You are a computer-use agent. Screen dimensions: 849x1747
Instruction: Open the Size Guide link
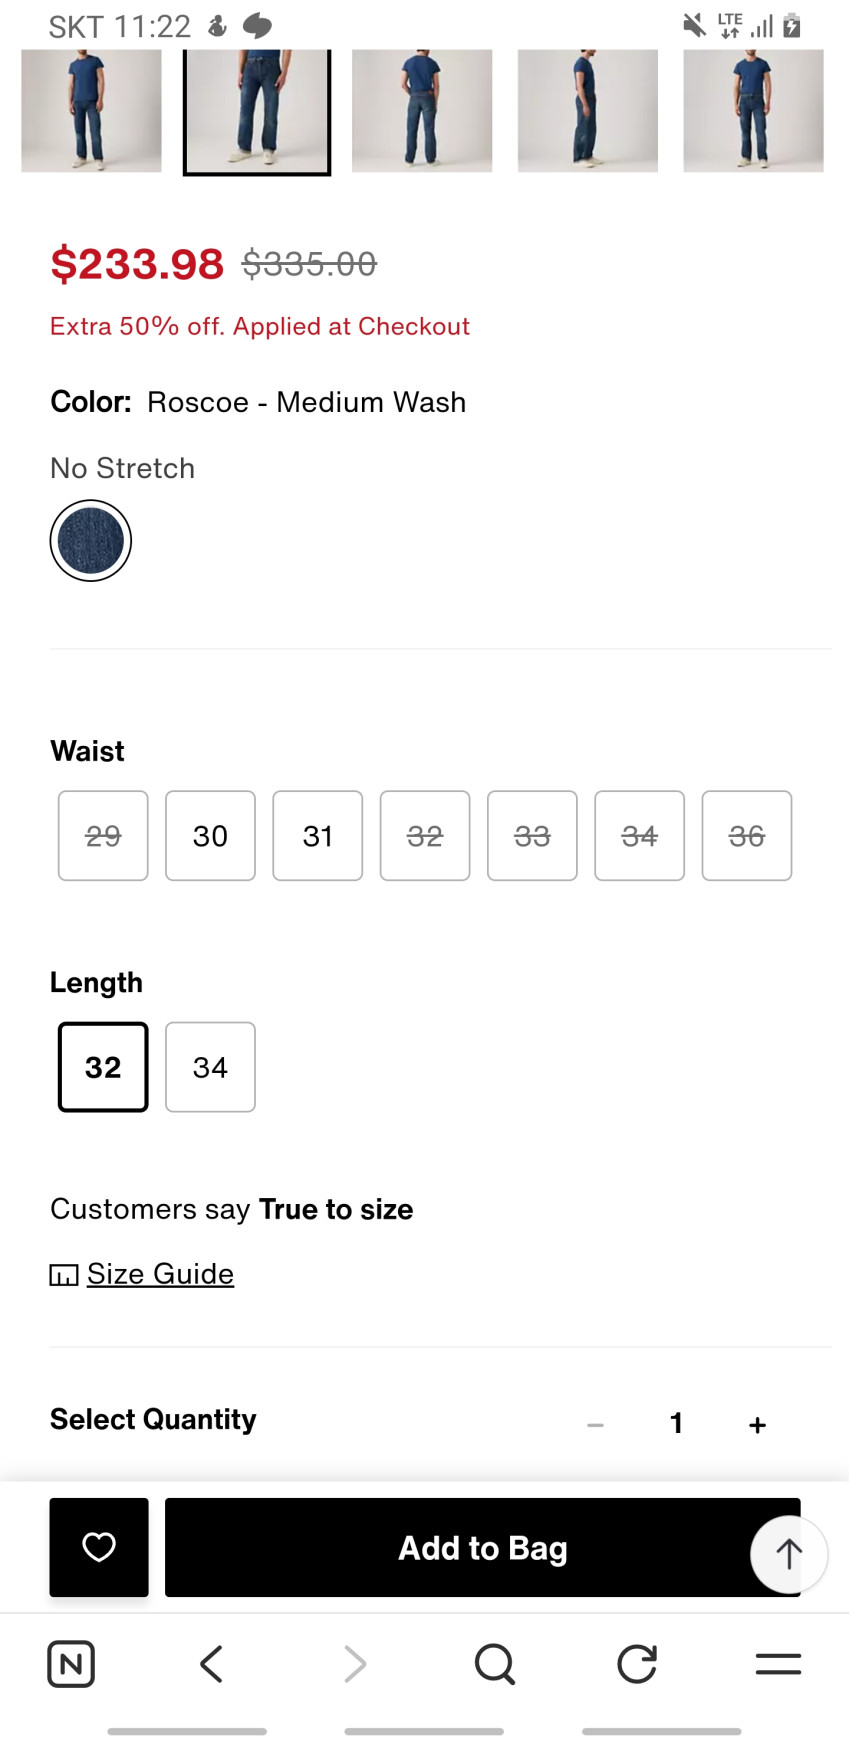pos(160,1274)
